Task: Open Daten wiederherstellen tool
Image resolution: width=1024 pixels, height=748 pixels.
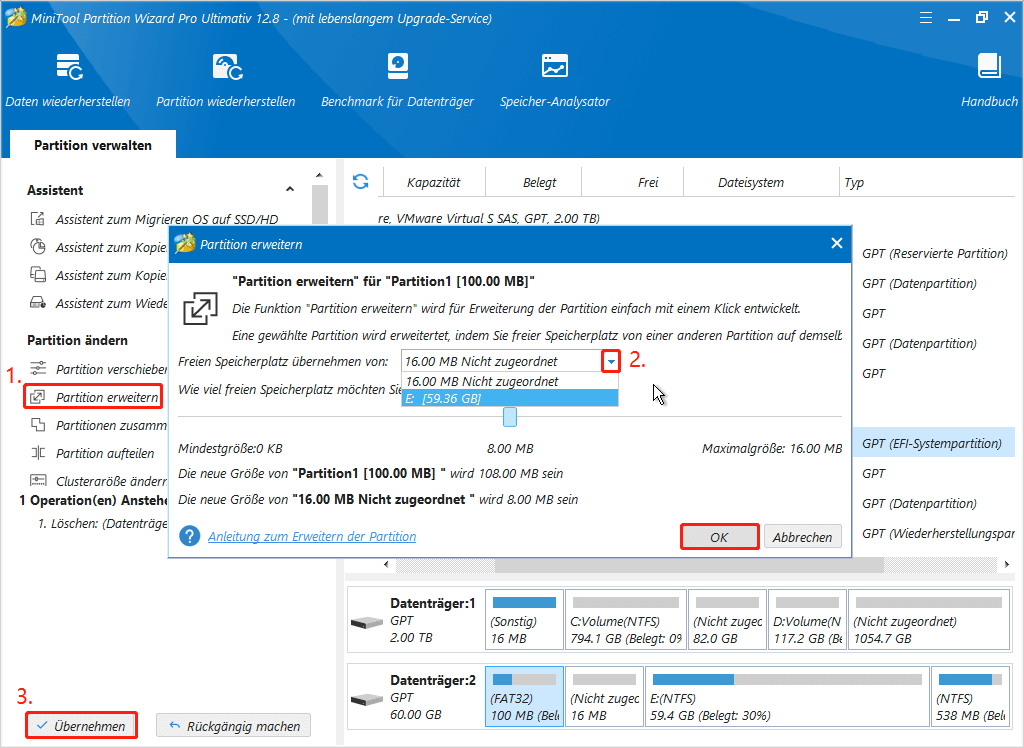Action: click(x=68, y=80)
